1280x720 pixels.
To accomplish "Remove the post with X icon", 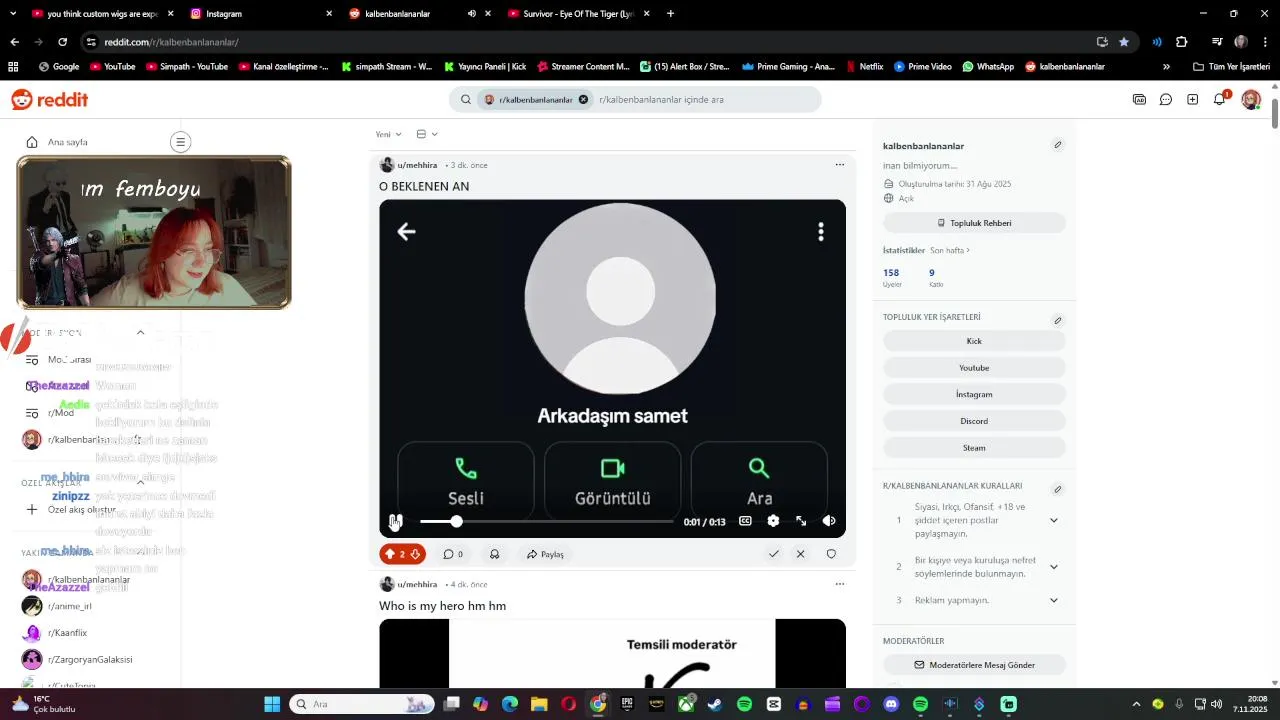I will click(800, 554).
